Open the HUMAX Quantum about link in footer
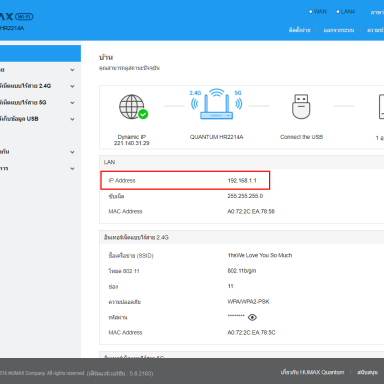 [312, 372]
